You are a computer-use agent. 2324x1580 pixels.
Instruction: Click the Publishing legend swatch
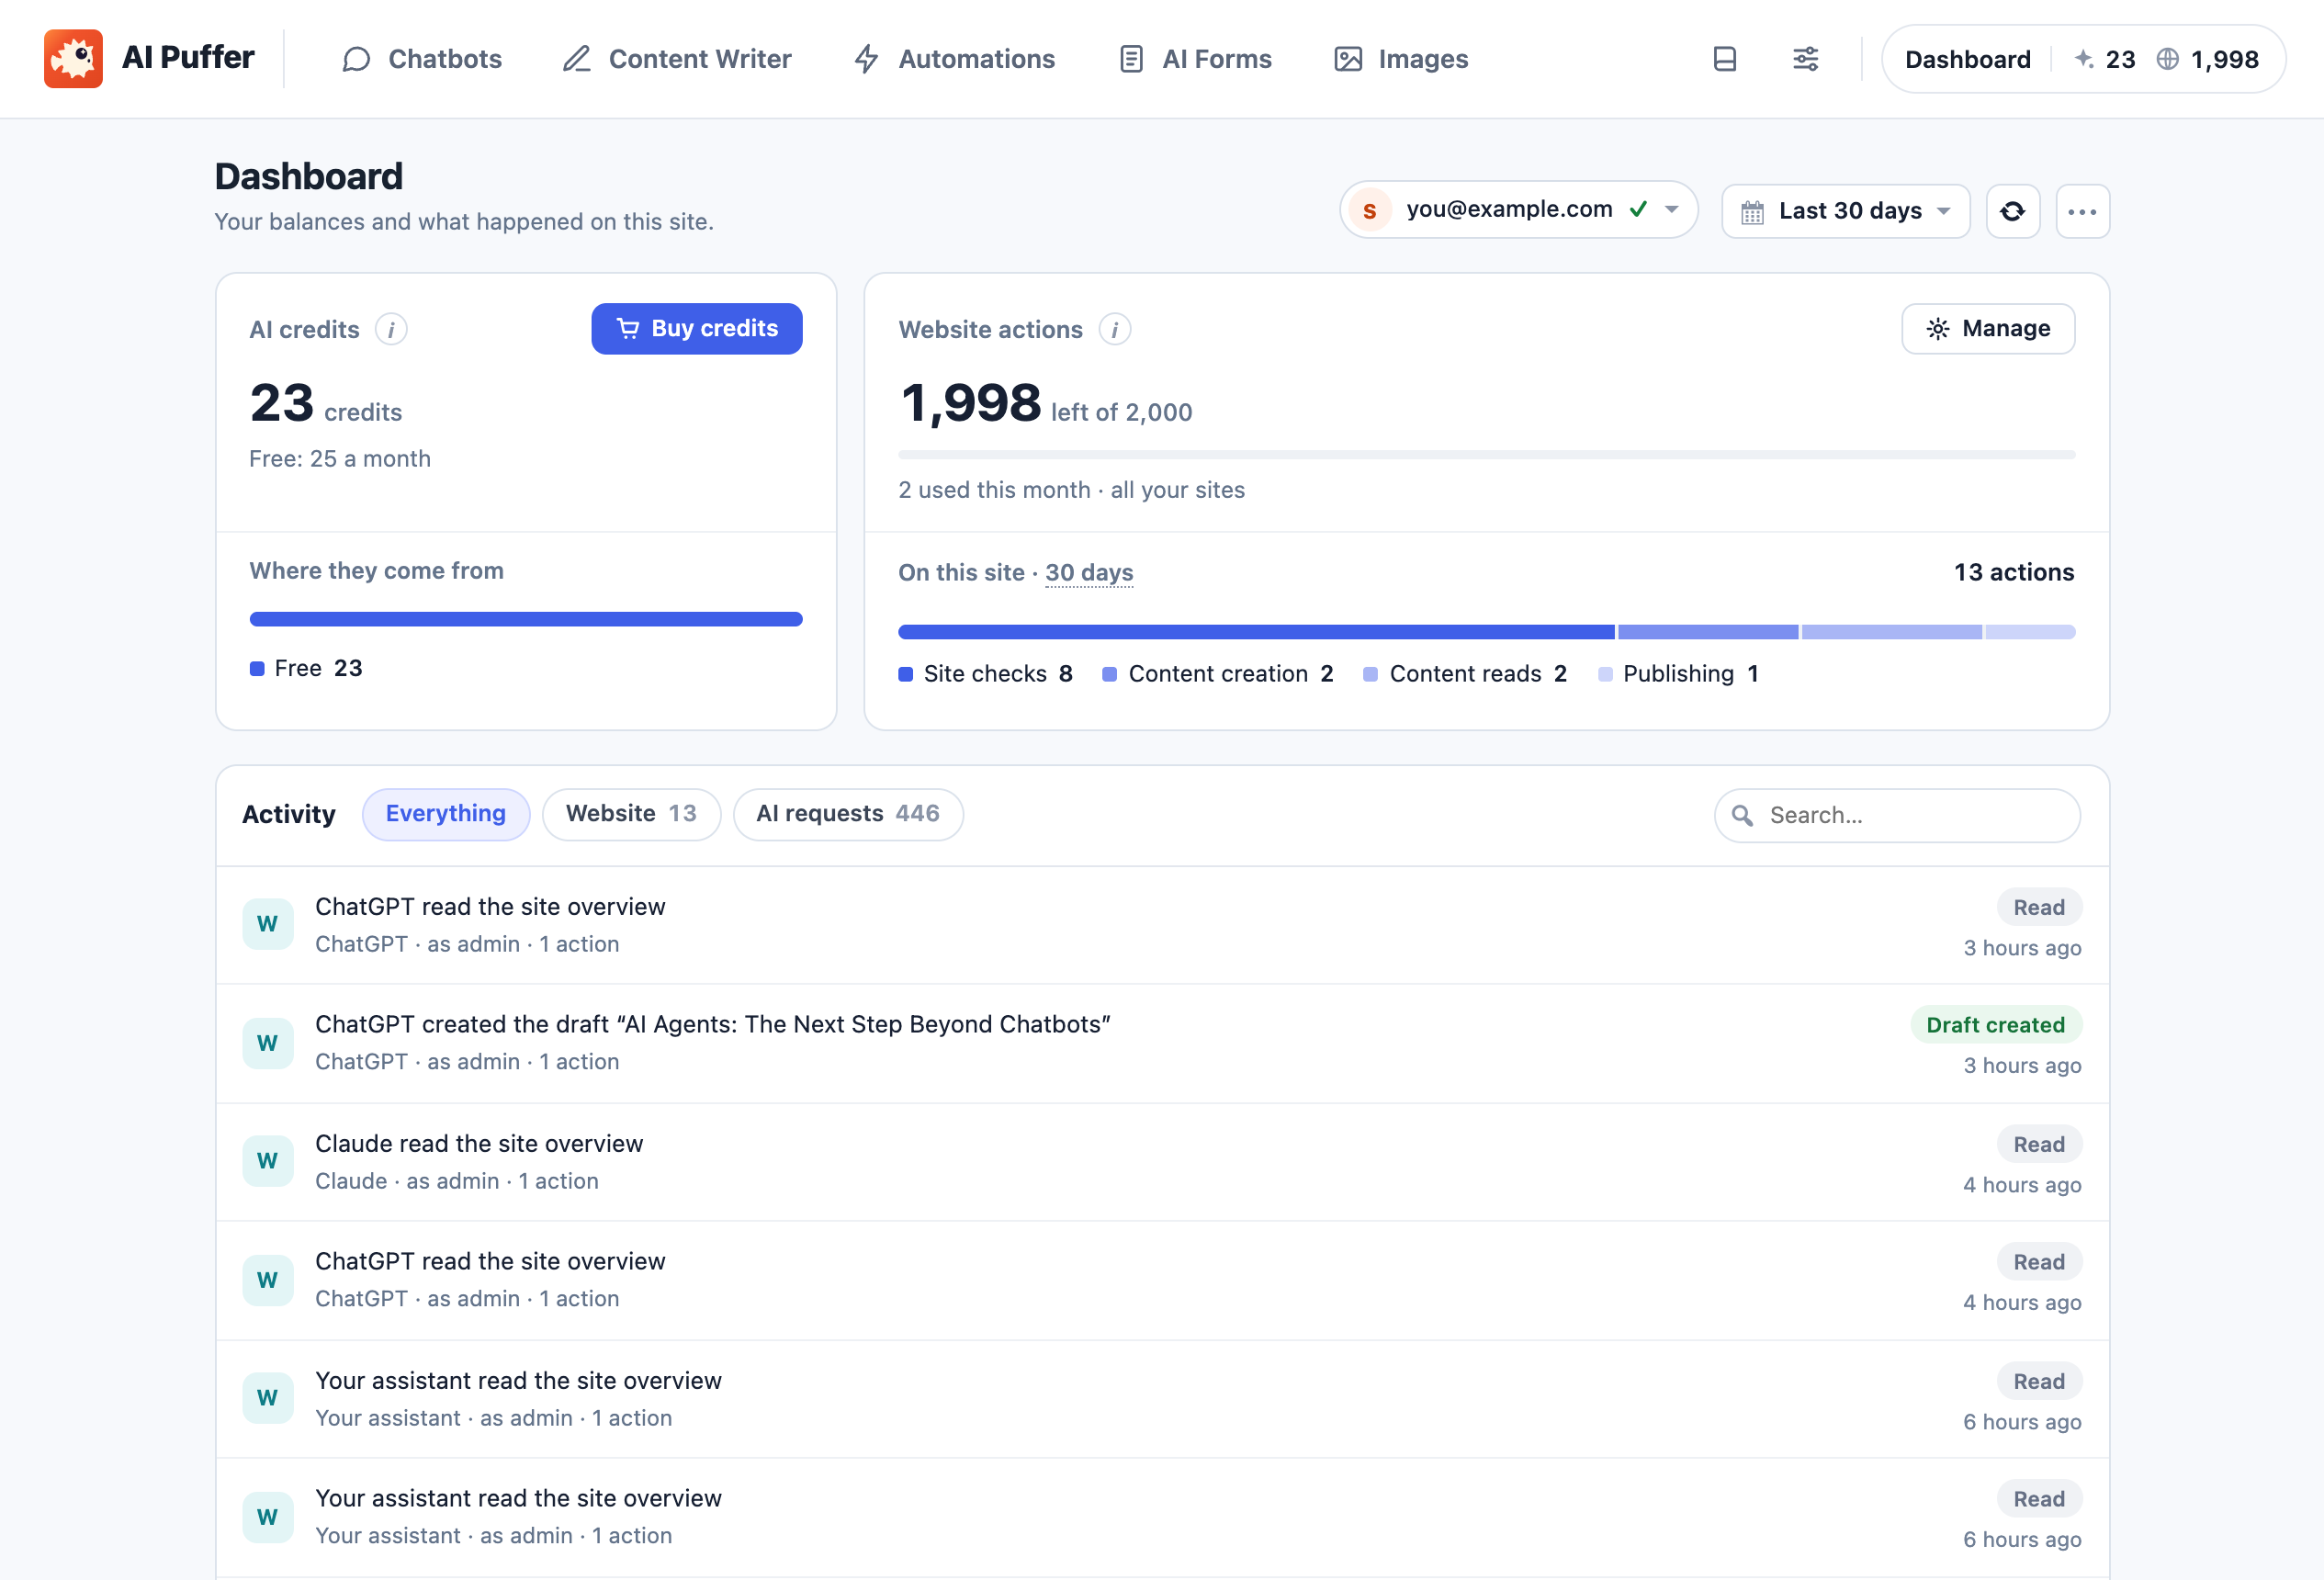coord(1606,675)
